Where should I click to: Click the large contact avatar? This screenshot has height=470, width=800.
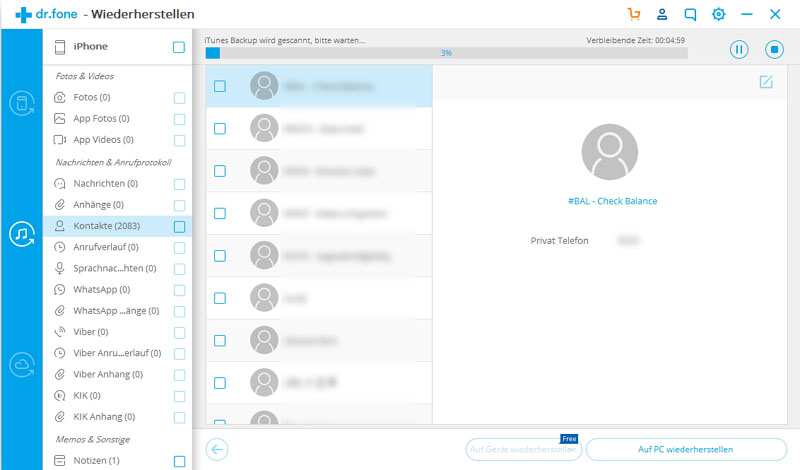[x=609, y=152]
